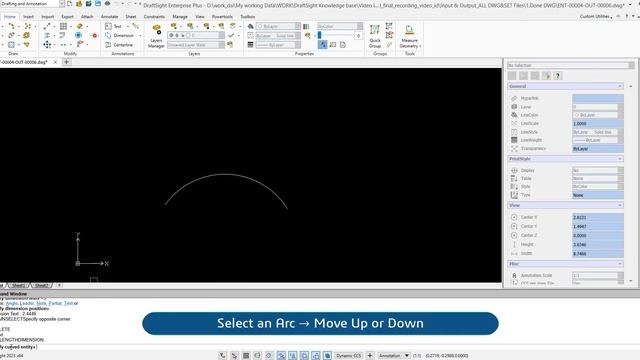The height and width of the screenshot is (360, 640).
Task: Click the Line Weight icon in Properties panel
Action: point(251,45)
